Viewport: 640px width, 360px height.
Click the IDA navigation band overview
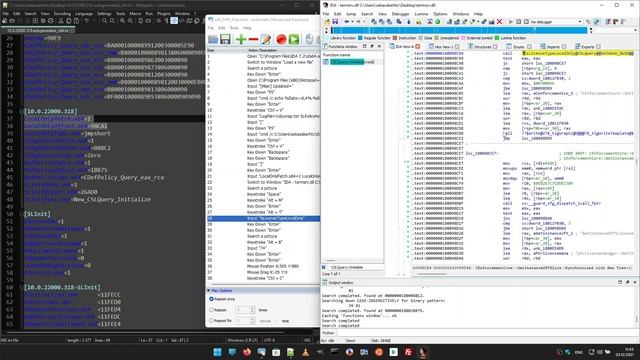coord(459,30)
